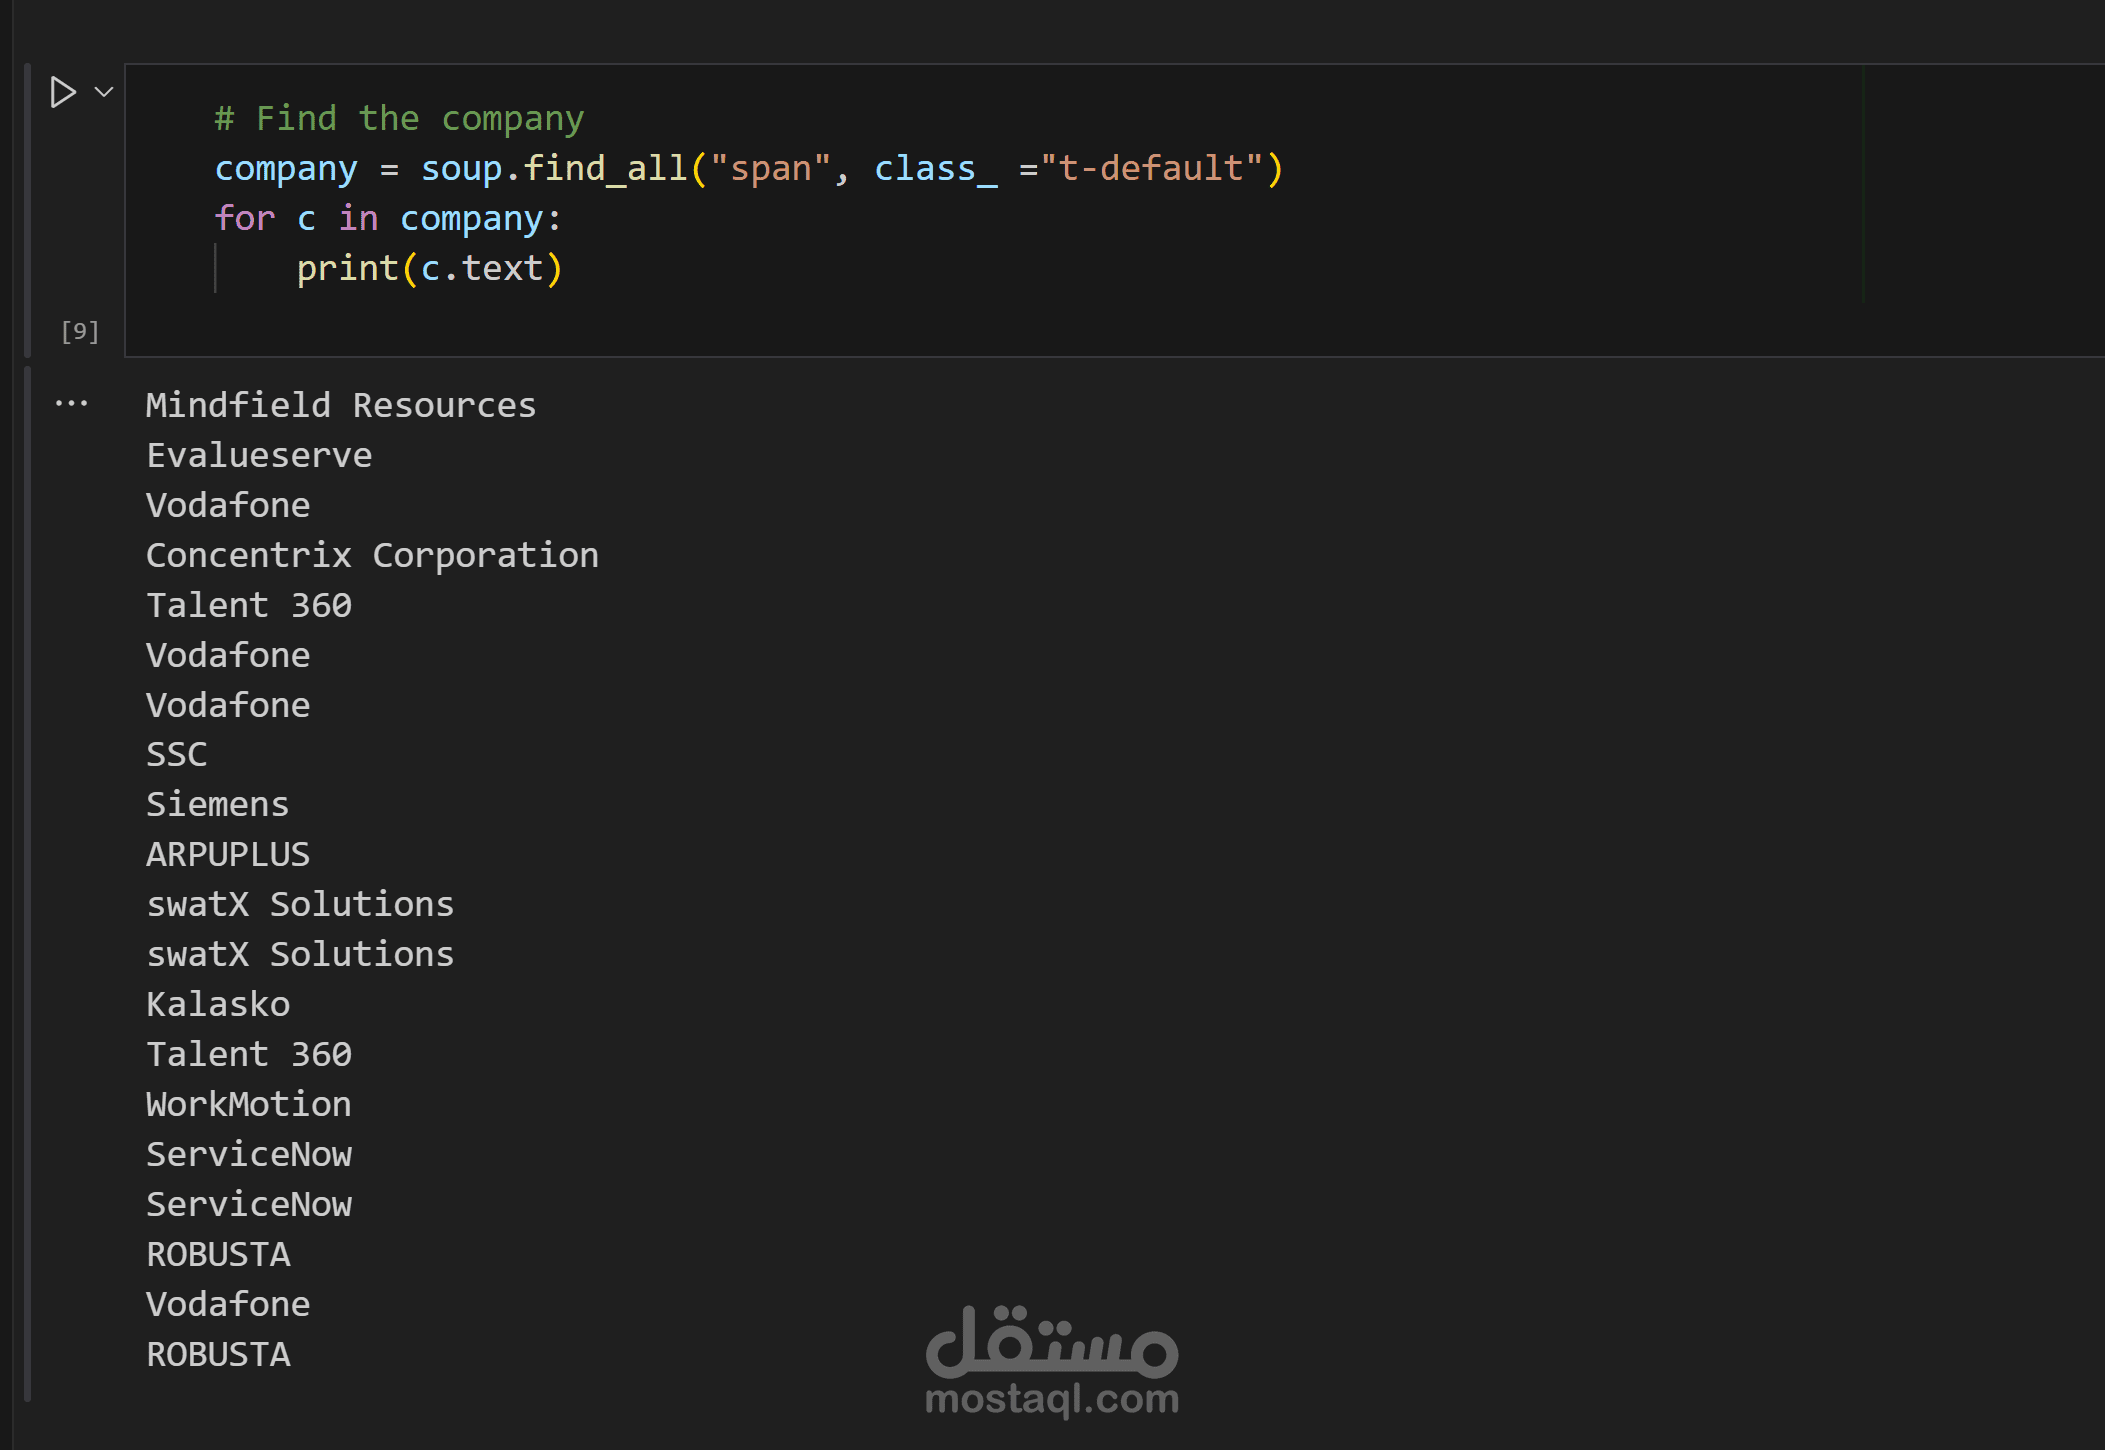The image size is (2105, 1450).
Task: Collapse cell output using left gutter bar
Action: click(x=27, y=880)
